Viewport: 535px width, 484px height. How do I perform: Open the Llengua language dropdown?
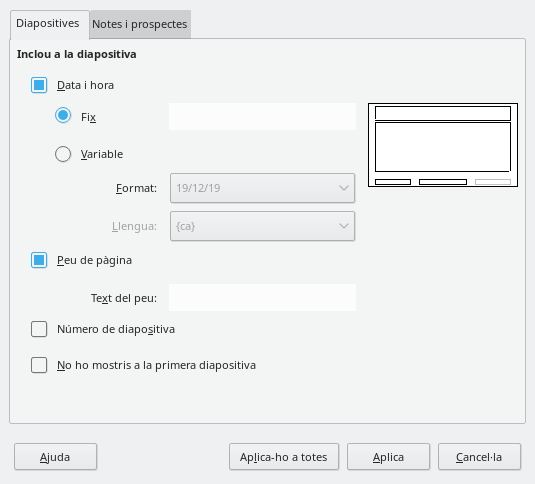(262, 226)
